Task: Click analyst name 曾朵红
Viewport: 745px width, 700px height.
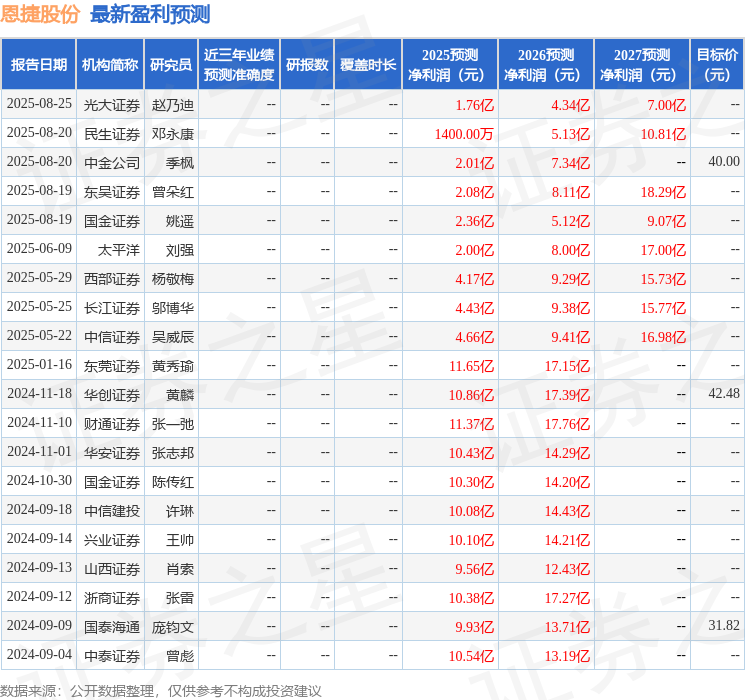Action: coord(172,192)
